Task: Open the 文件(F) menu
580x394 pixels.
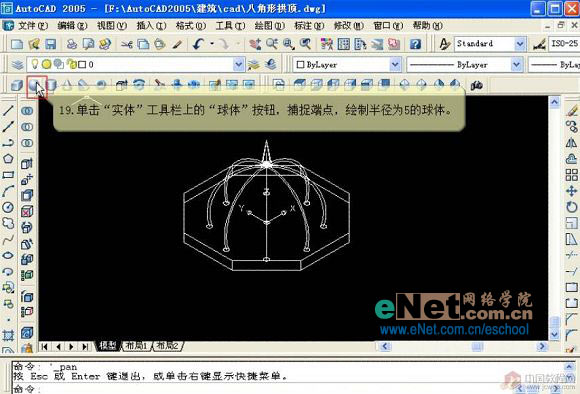Action: click(33, 26)
